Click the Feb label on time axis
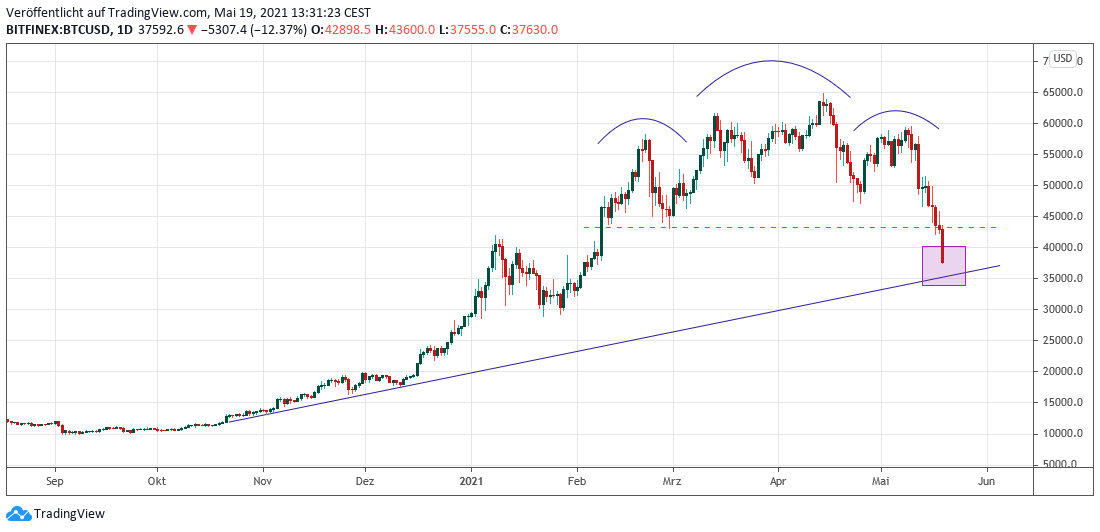Viewport: 1100px width, 532px height. (577, 481)
